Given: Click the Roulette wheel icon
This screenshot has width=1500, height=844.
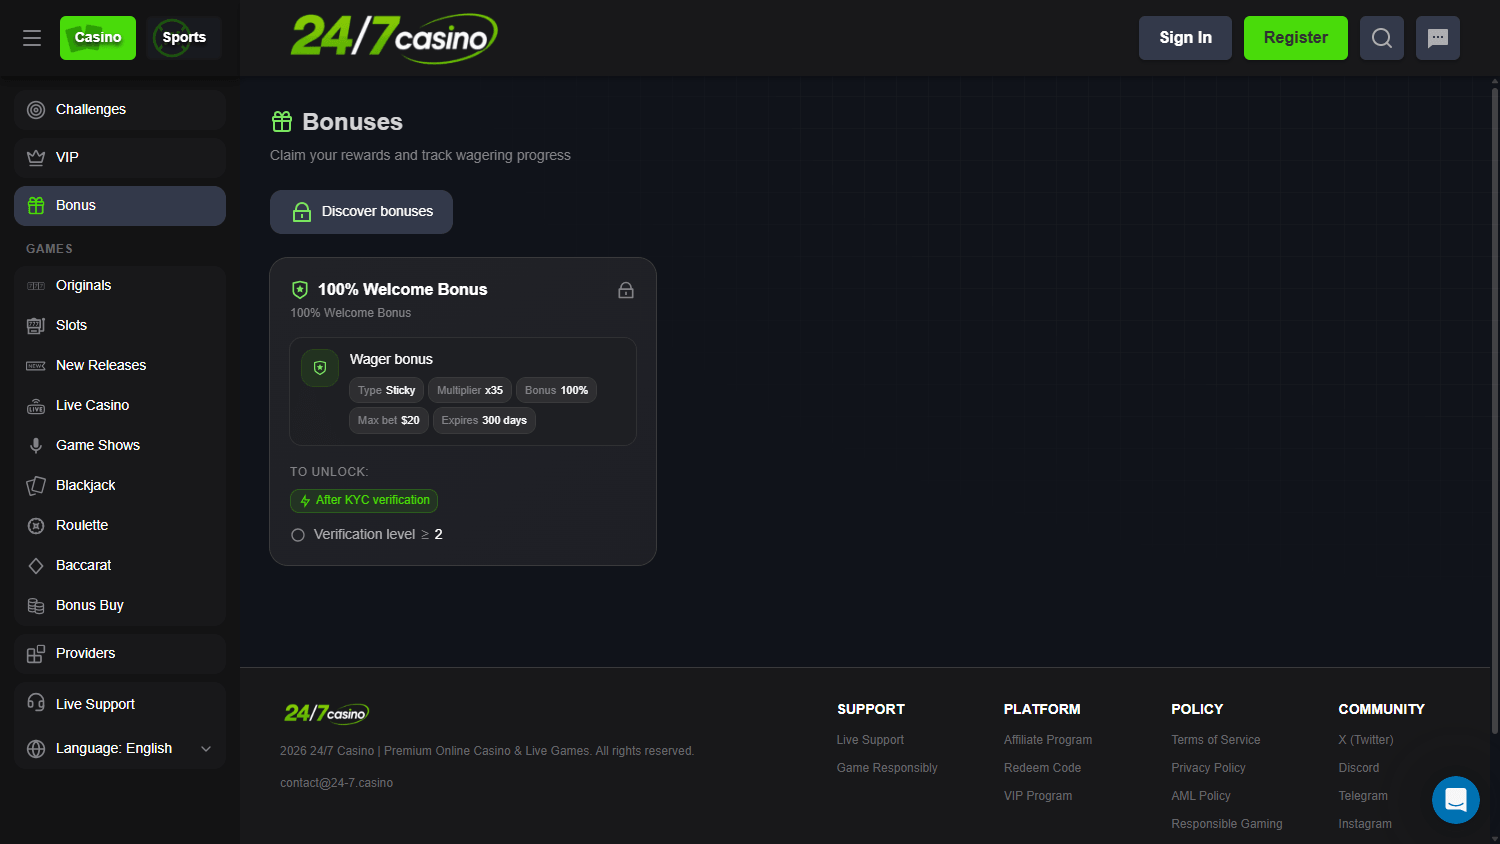Looking at the screenshot, I should 36,526.
